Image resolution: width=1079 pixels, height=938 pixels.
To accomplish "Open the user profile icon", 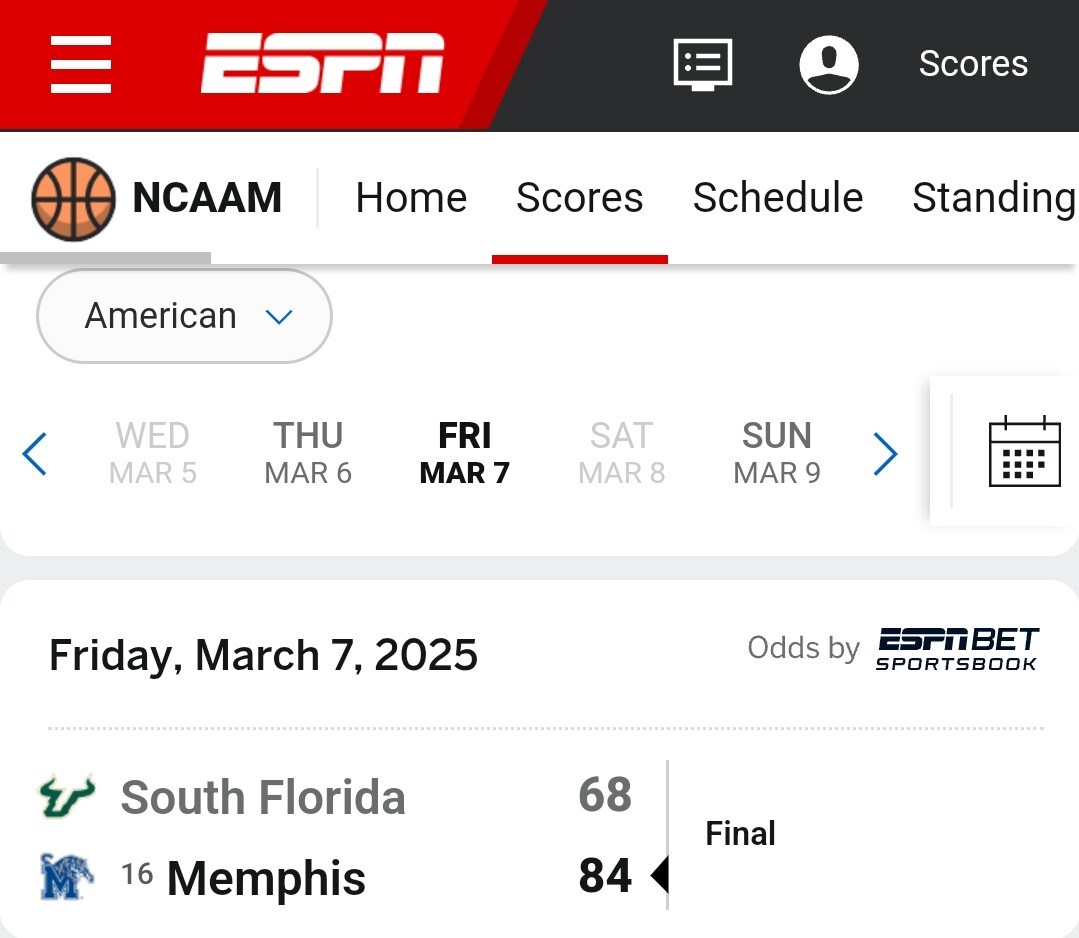I will pos(829,65).
